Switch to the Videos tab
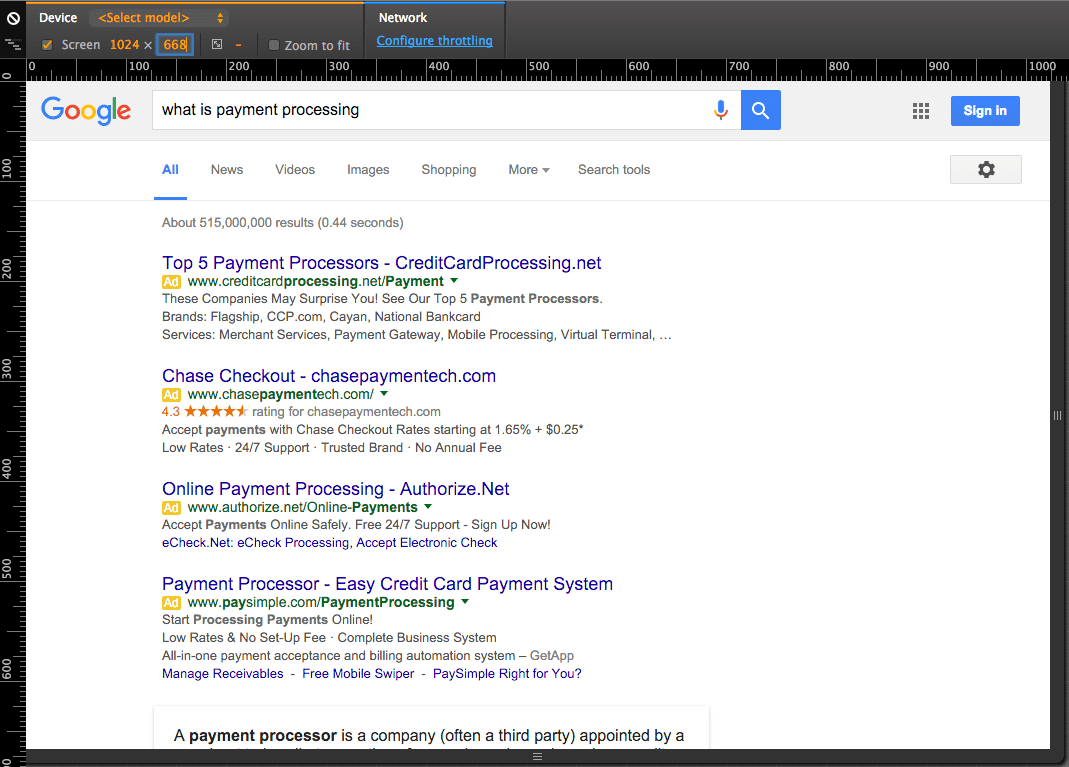The image size is (1069, 767). (x=295, y=170)
